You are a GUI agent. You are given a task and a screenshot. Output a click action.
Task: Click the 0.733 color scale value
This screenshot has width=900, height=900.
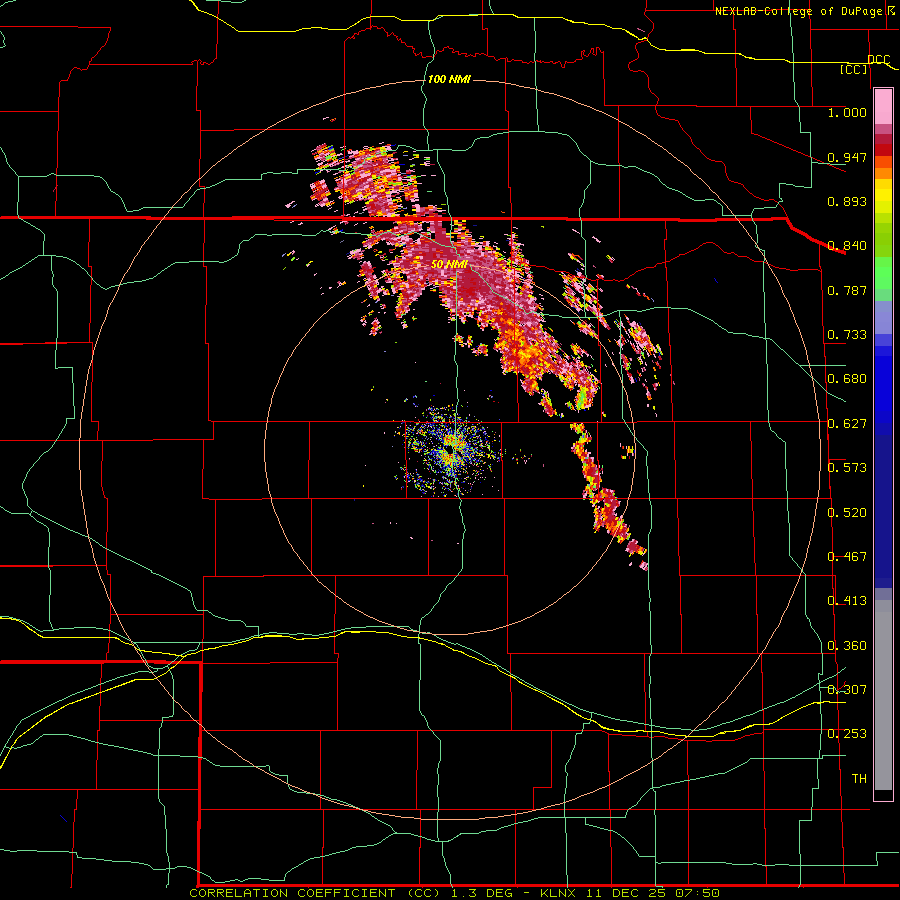click(847, 335)
